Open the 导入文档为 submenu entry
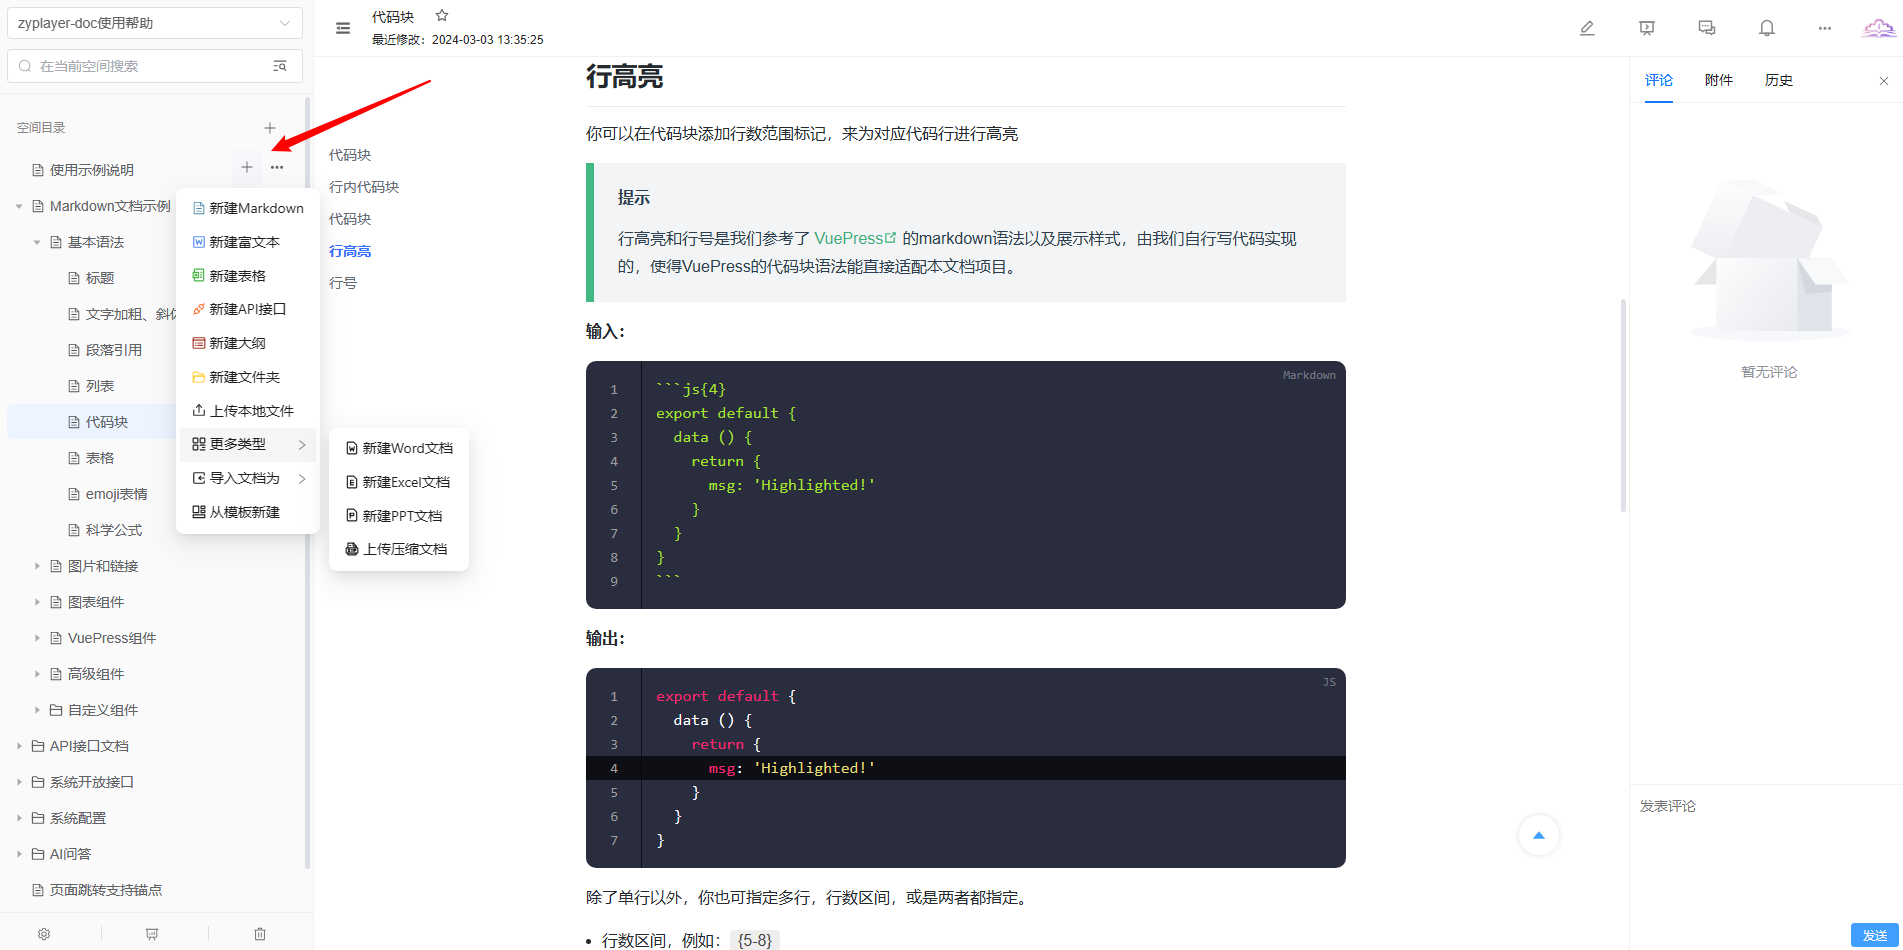 248,478
